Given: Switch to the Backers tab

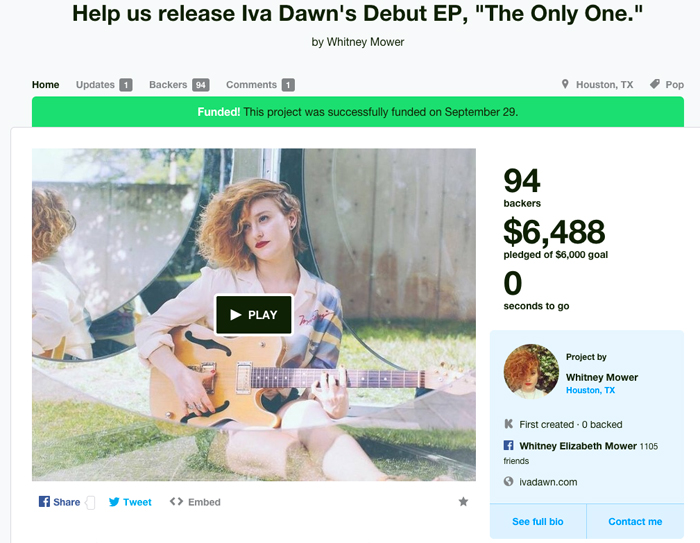Looking at the screenshot, I should pyautogui.click(x=179, y=85).
